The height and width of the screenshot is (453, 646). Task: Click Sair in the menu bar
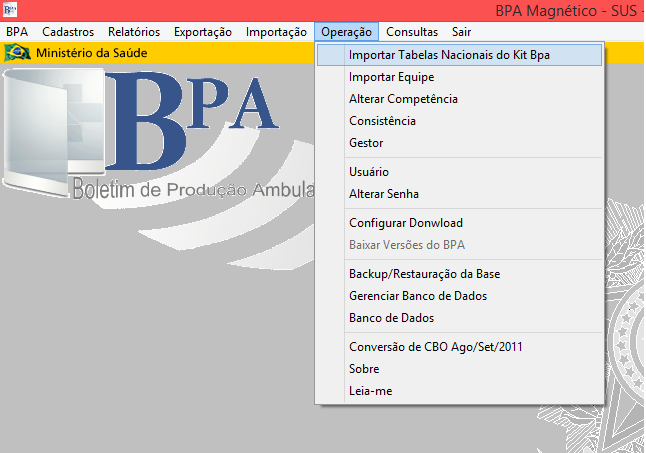point(464,32)
